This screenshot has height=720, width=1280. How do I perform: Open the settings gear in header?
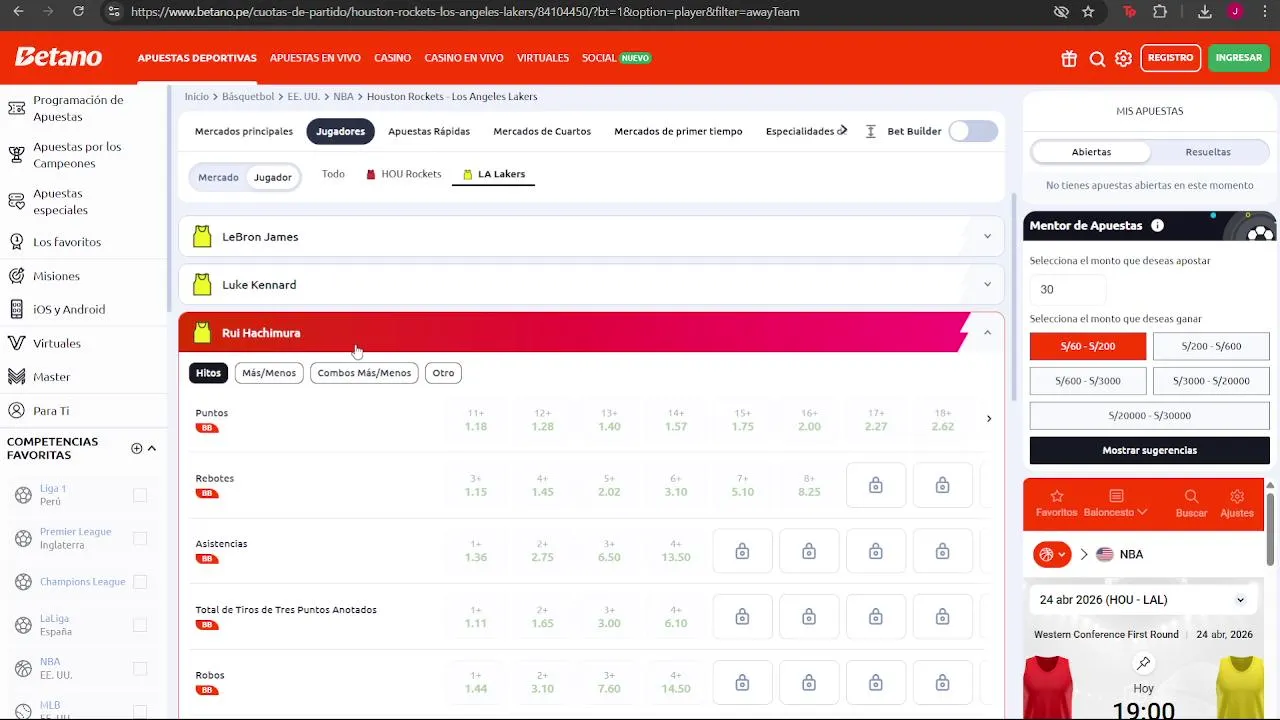tap(1124, 59)
